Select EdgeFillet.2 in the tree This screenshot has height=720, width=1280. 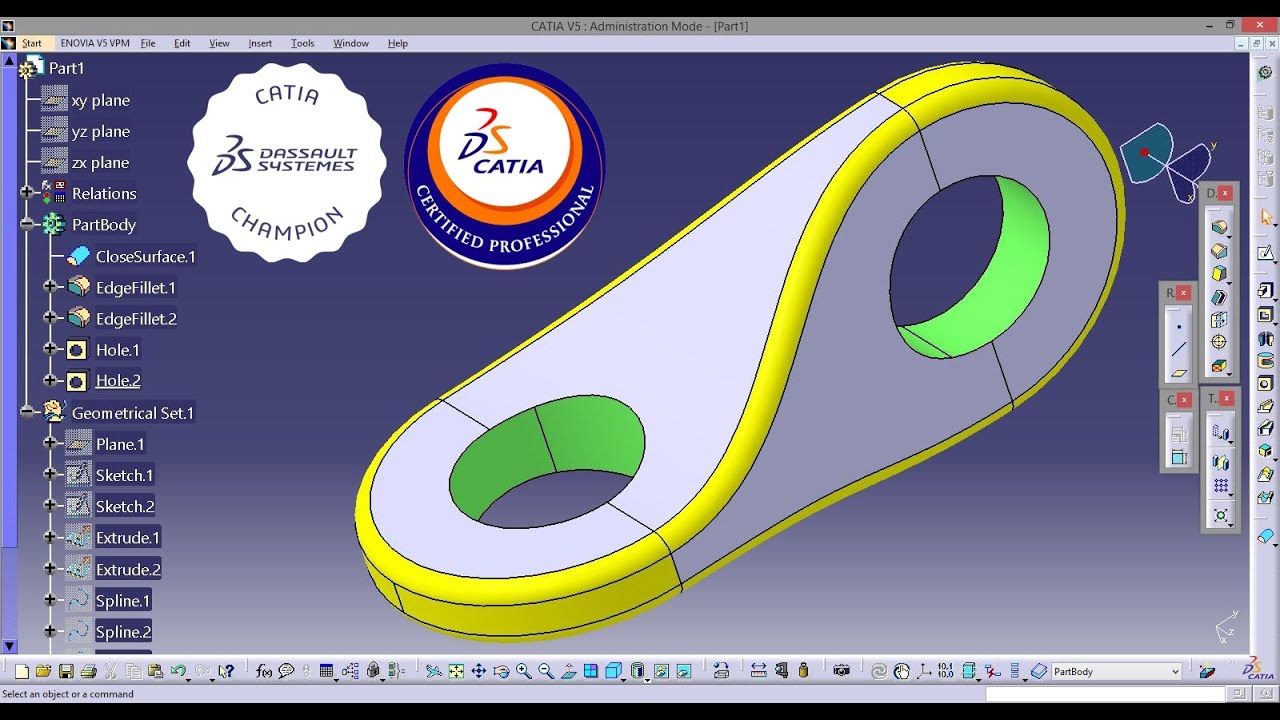pyautogui.click(x=136, y=318)
